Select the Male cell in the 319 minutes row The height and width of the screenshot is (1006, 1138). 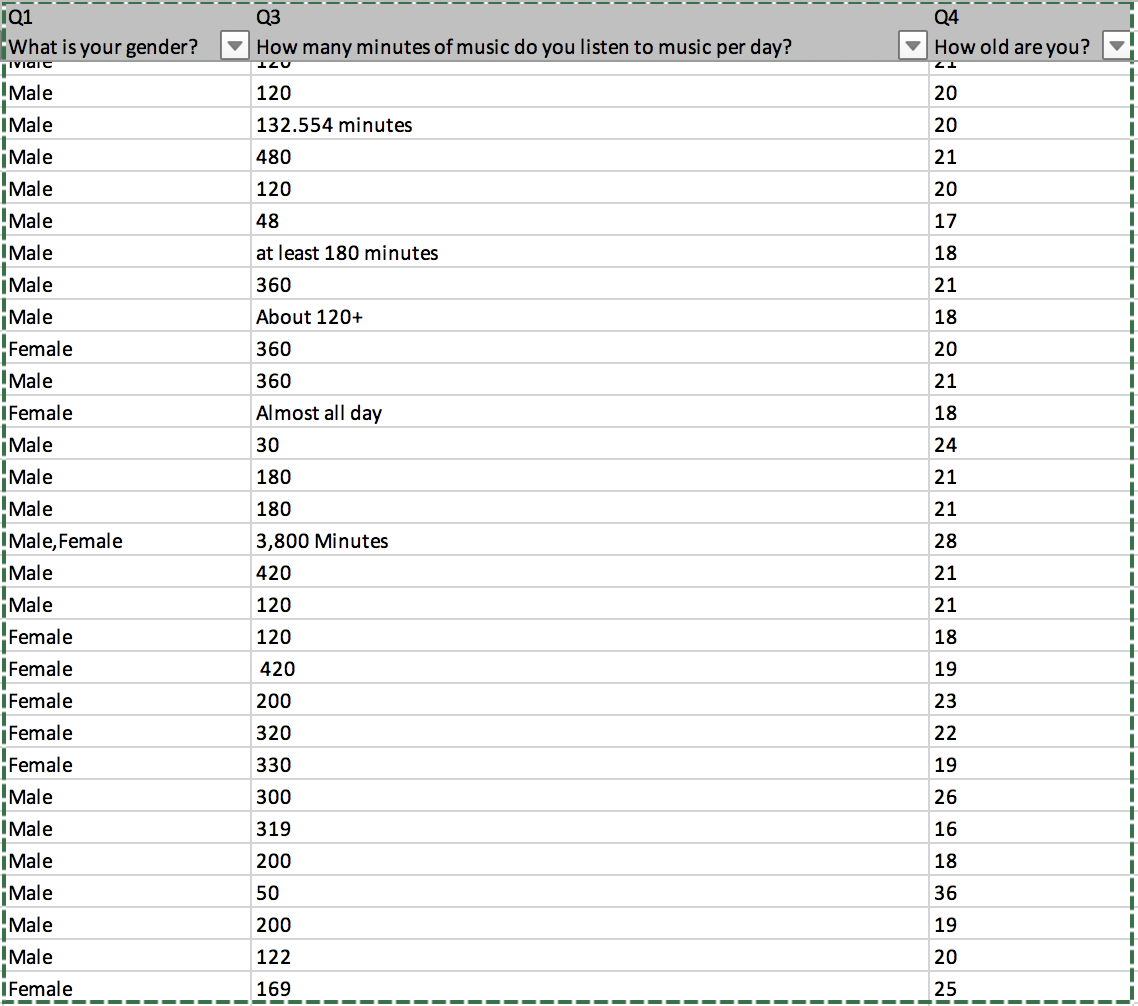128,829
